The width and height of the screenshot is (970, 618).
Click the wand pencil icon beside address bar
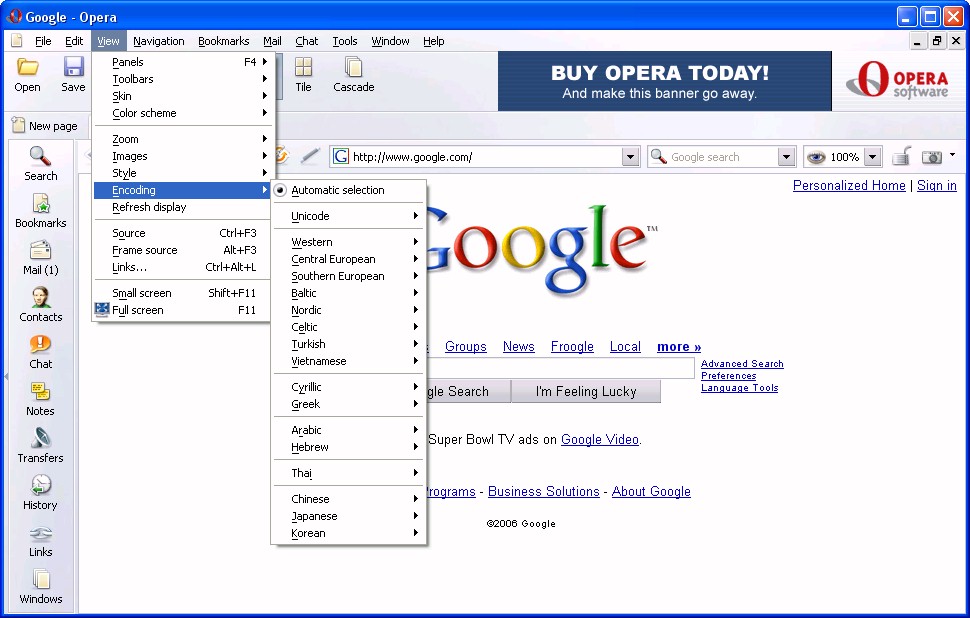pyautogui.click(x=309, y=157)
